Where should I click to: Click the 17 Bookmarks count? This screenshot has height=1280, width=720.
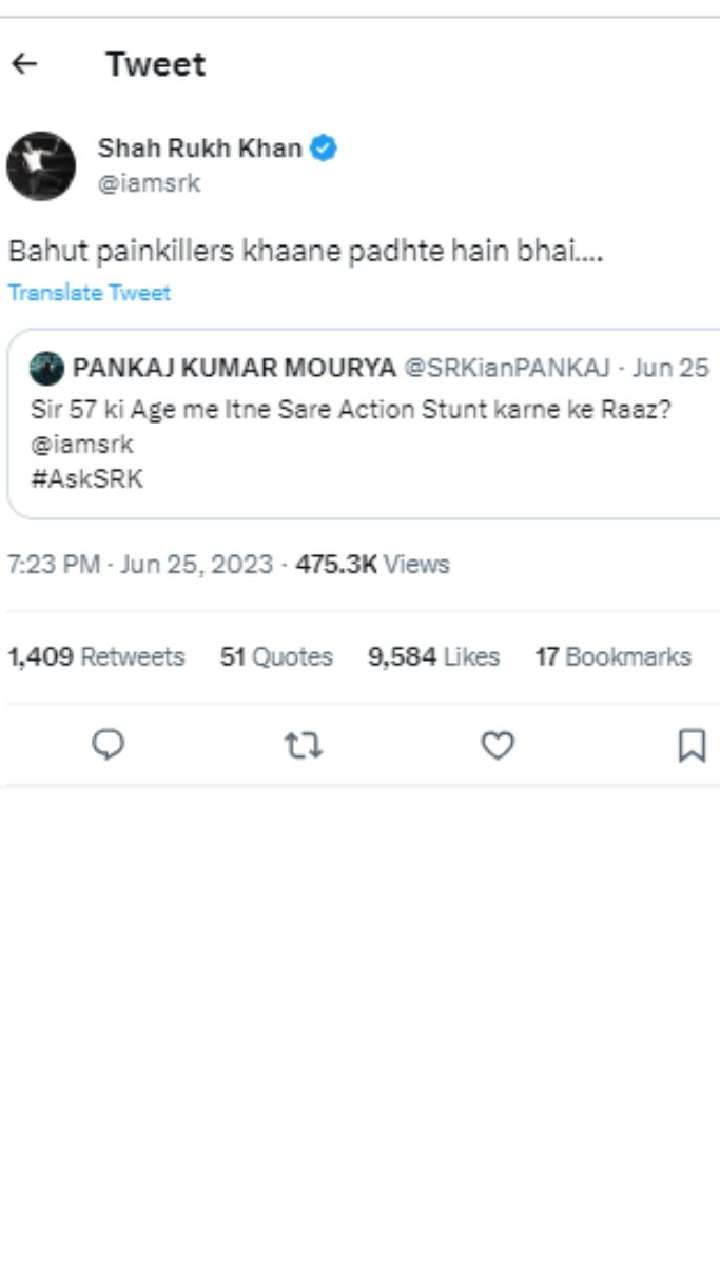613,657
